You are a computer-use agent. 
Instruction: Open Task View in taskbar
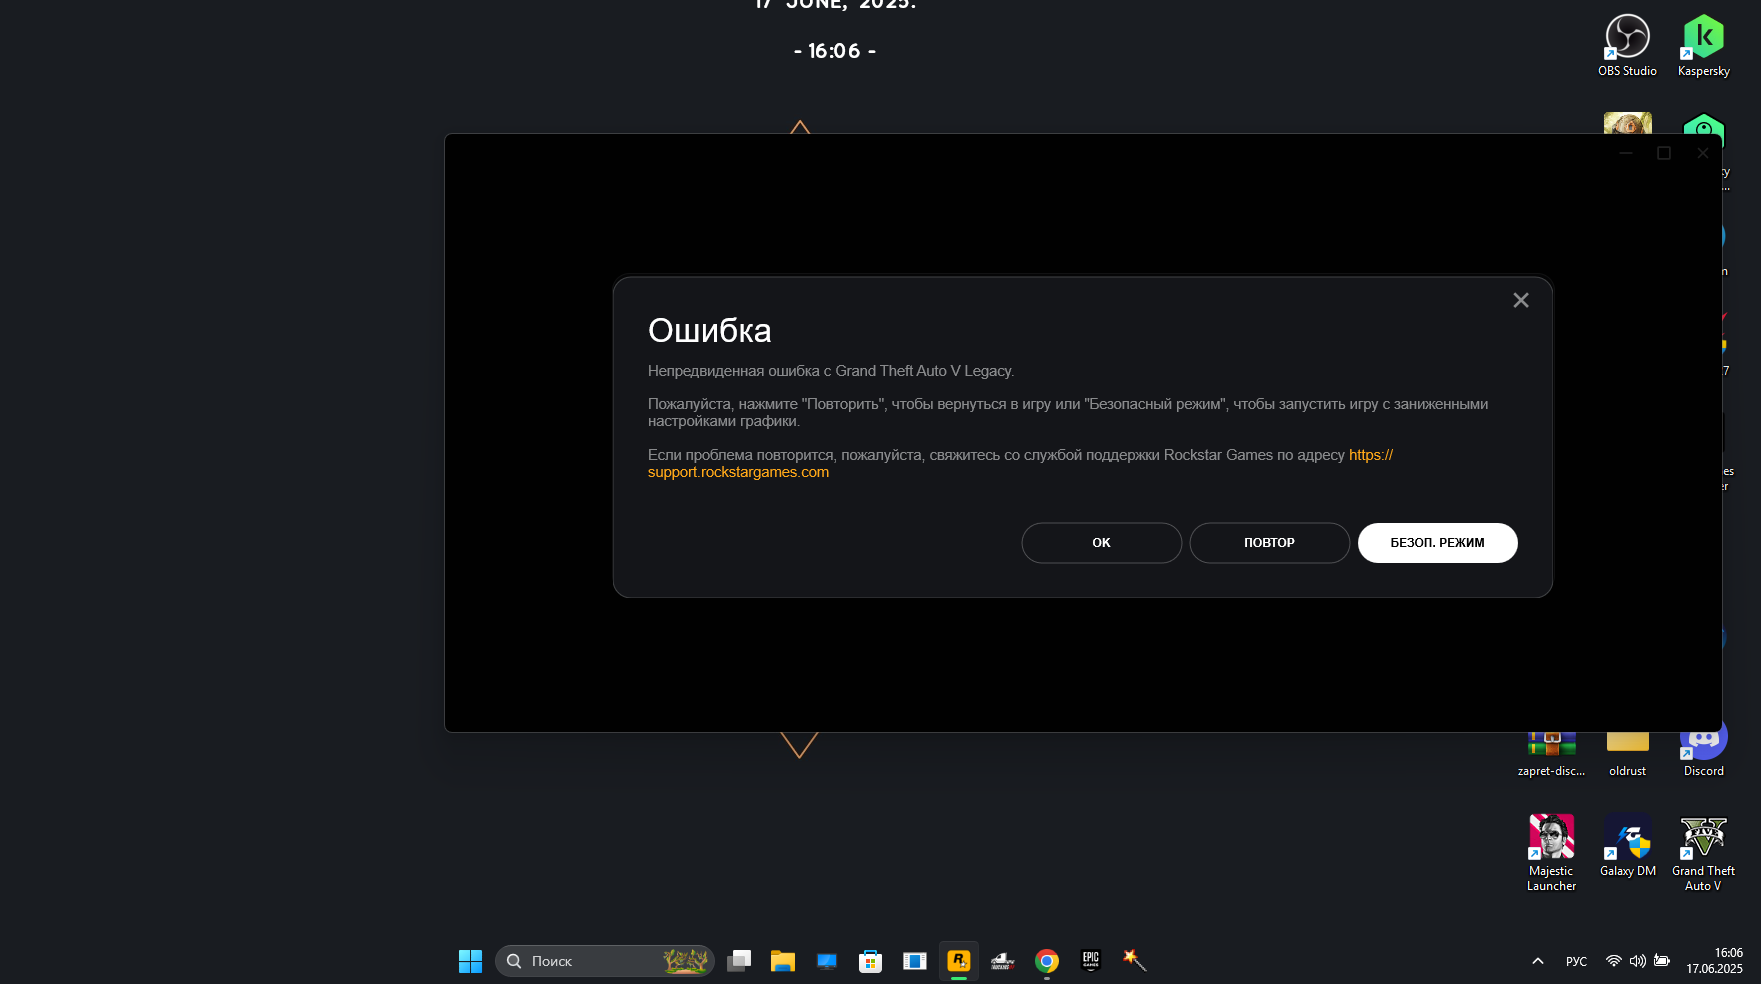[x=739, y=961]
